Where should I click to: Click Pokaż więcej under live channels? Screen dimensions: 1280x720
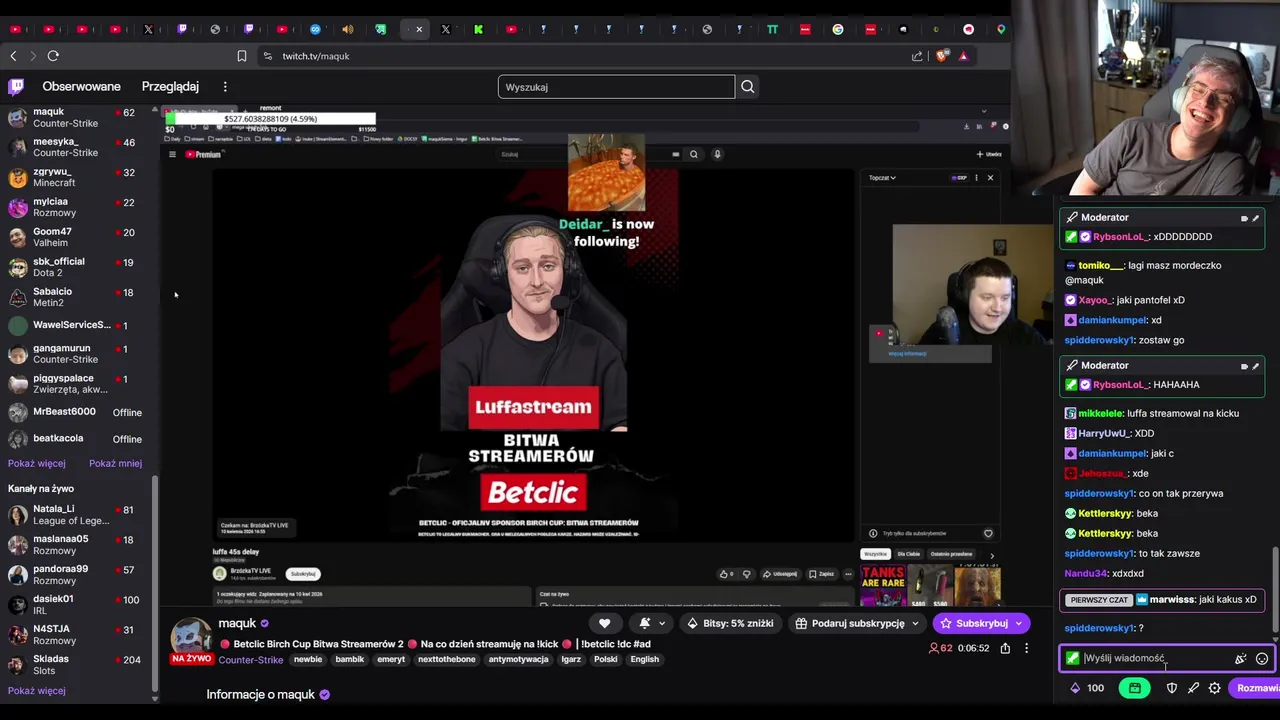coord(37,691)
